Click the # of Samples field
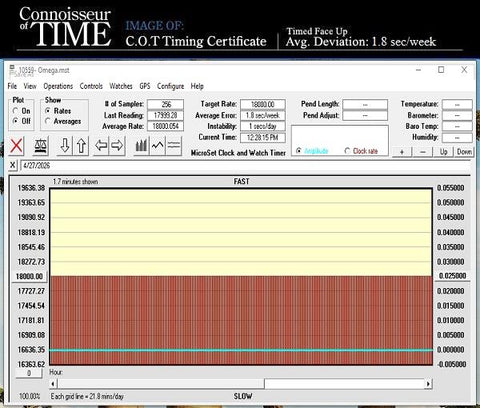The height and width of the screenshot is (408, 480). (x=166, y=104)
